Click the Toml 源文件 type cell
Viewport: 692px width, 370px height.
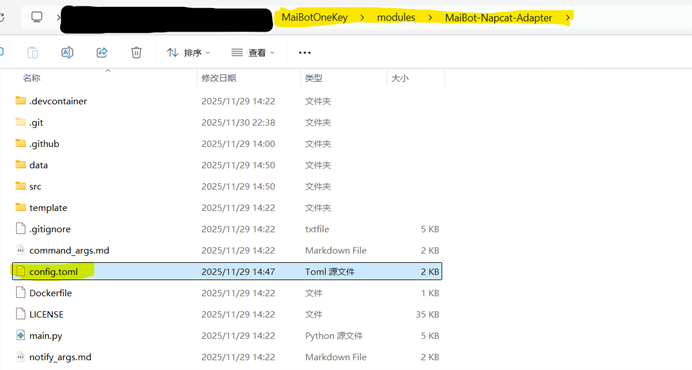point(330,272)
